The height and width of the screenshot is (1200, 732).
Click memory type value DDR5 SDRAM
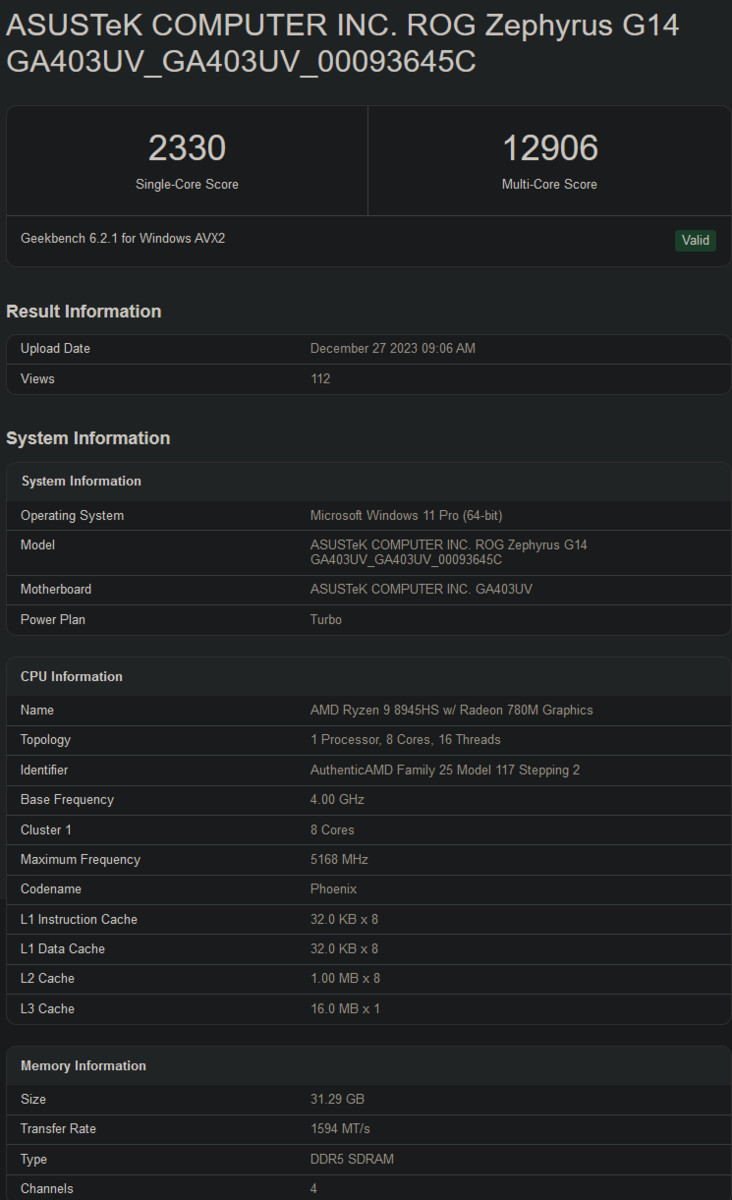[352, 1159]
